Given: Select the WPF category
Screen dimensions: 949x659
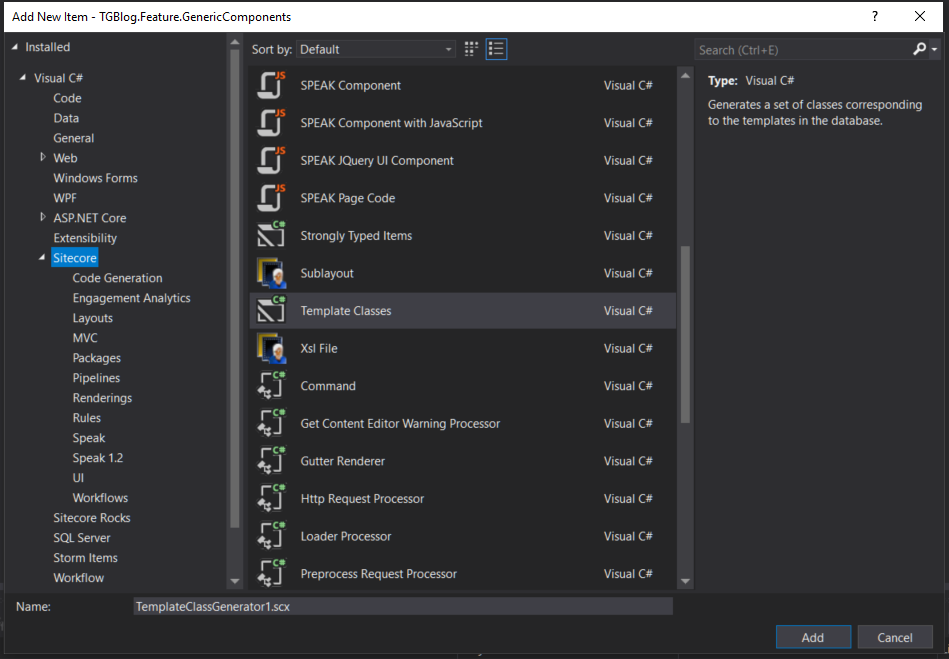Looking at the screenshot, I should tap(65, 198).
